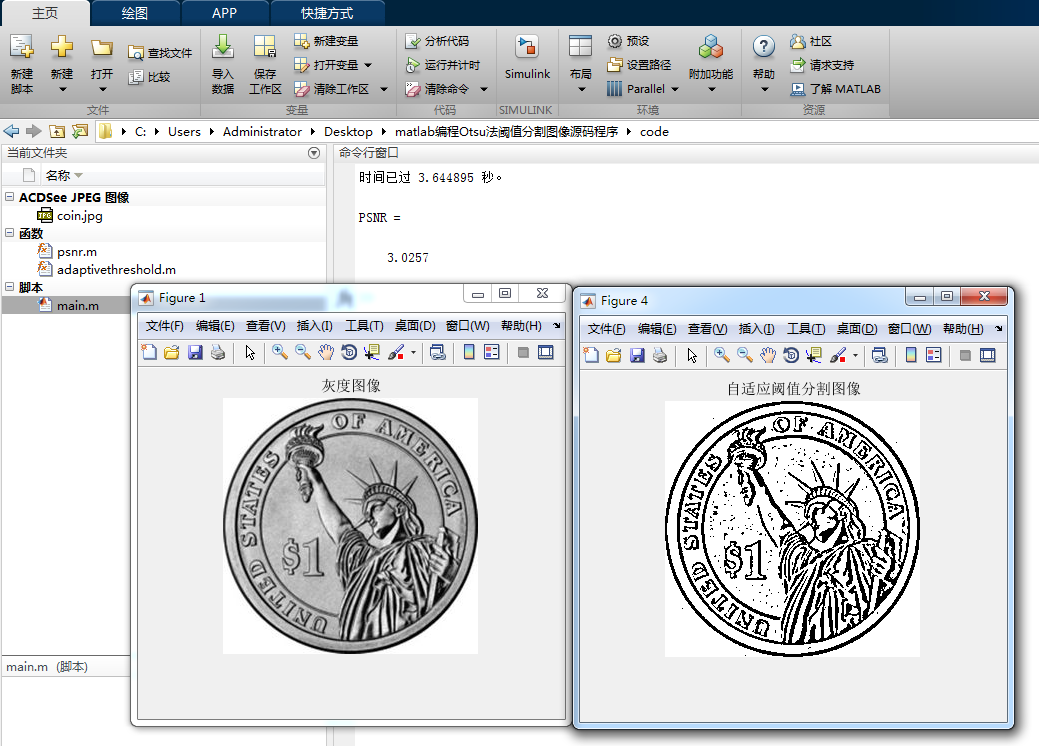Image resolution: width=1039 pixels, height=746 pixels.
Task: Click the 保存工作区 (Save Workspace) icon
Action: click(x=265, y=64)
